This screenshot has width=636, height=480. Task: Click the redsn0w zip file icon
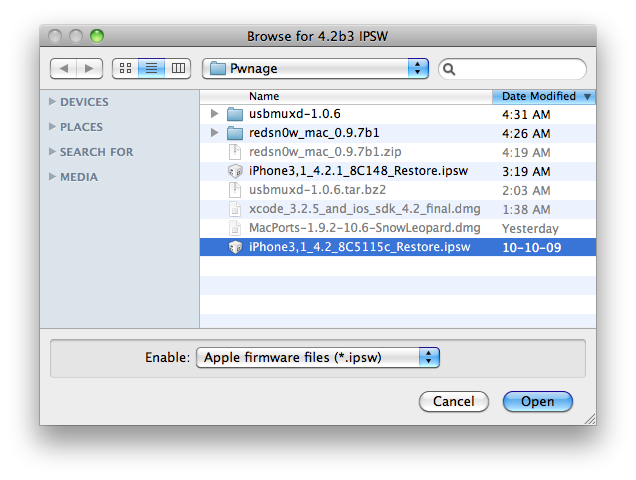click(x=235, y=152)
